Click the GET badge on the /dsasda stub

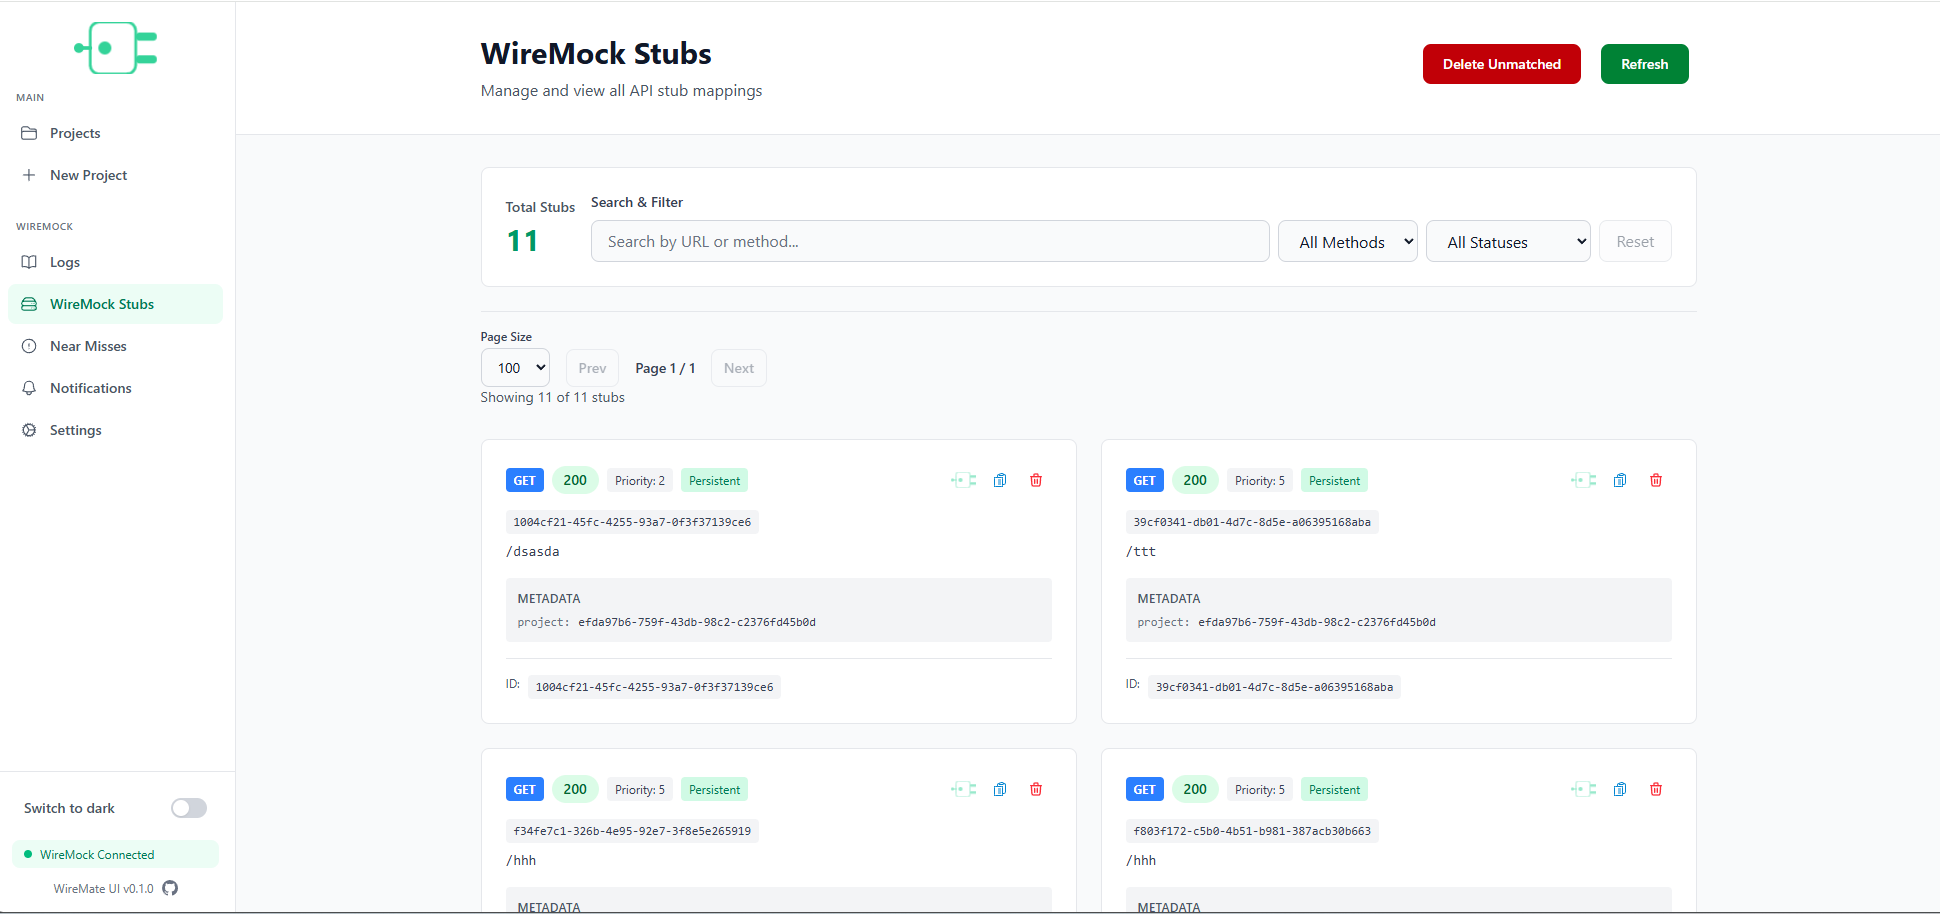tap(525, 480)
